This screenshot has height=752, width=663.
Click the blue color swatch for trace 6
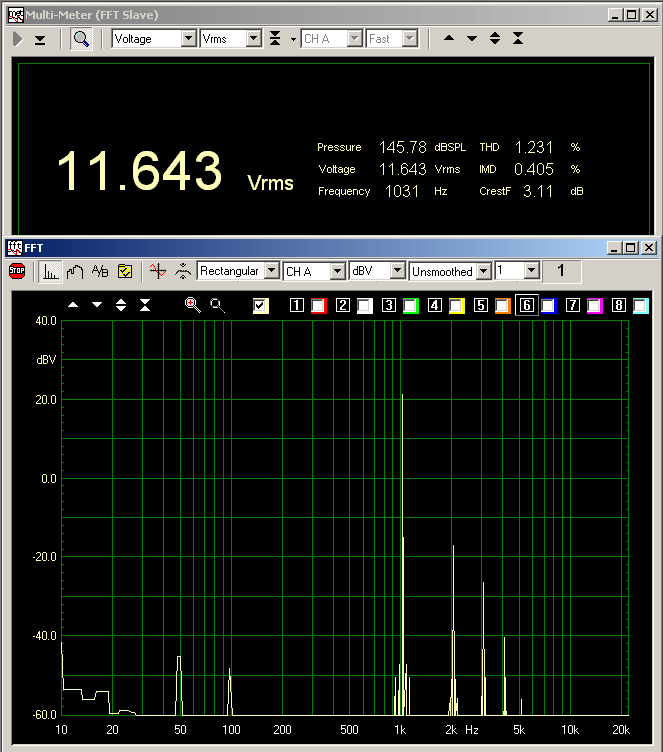pyautogui.click(x=548, y=306)
